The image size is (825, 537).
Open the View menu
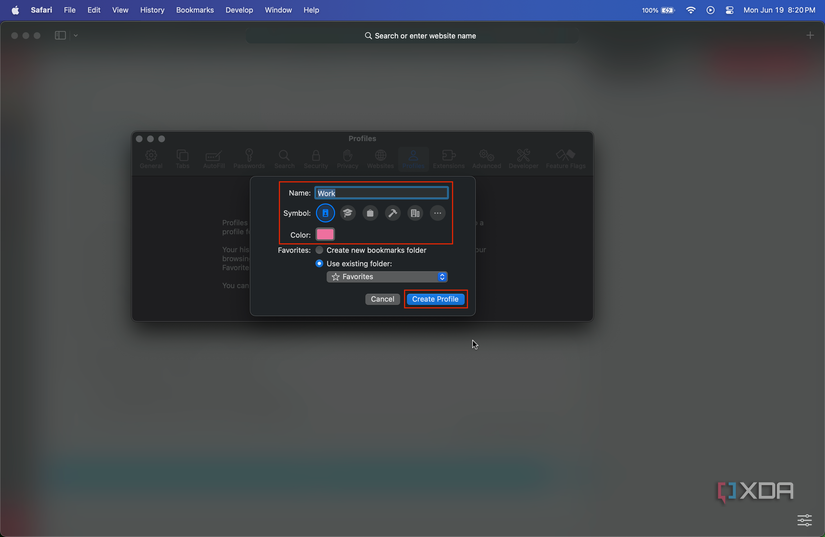click(x=120, y=10)
